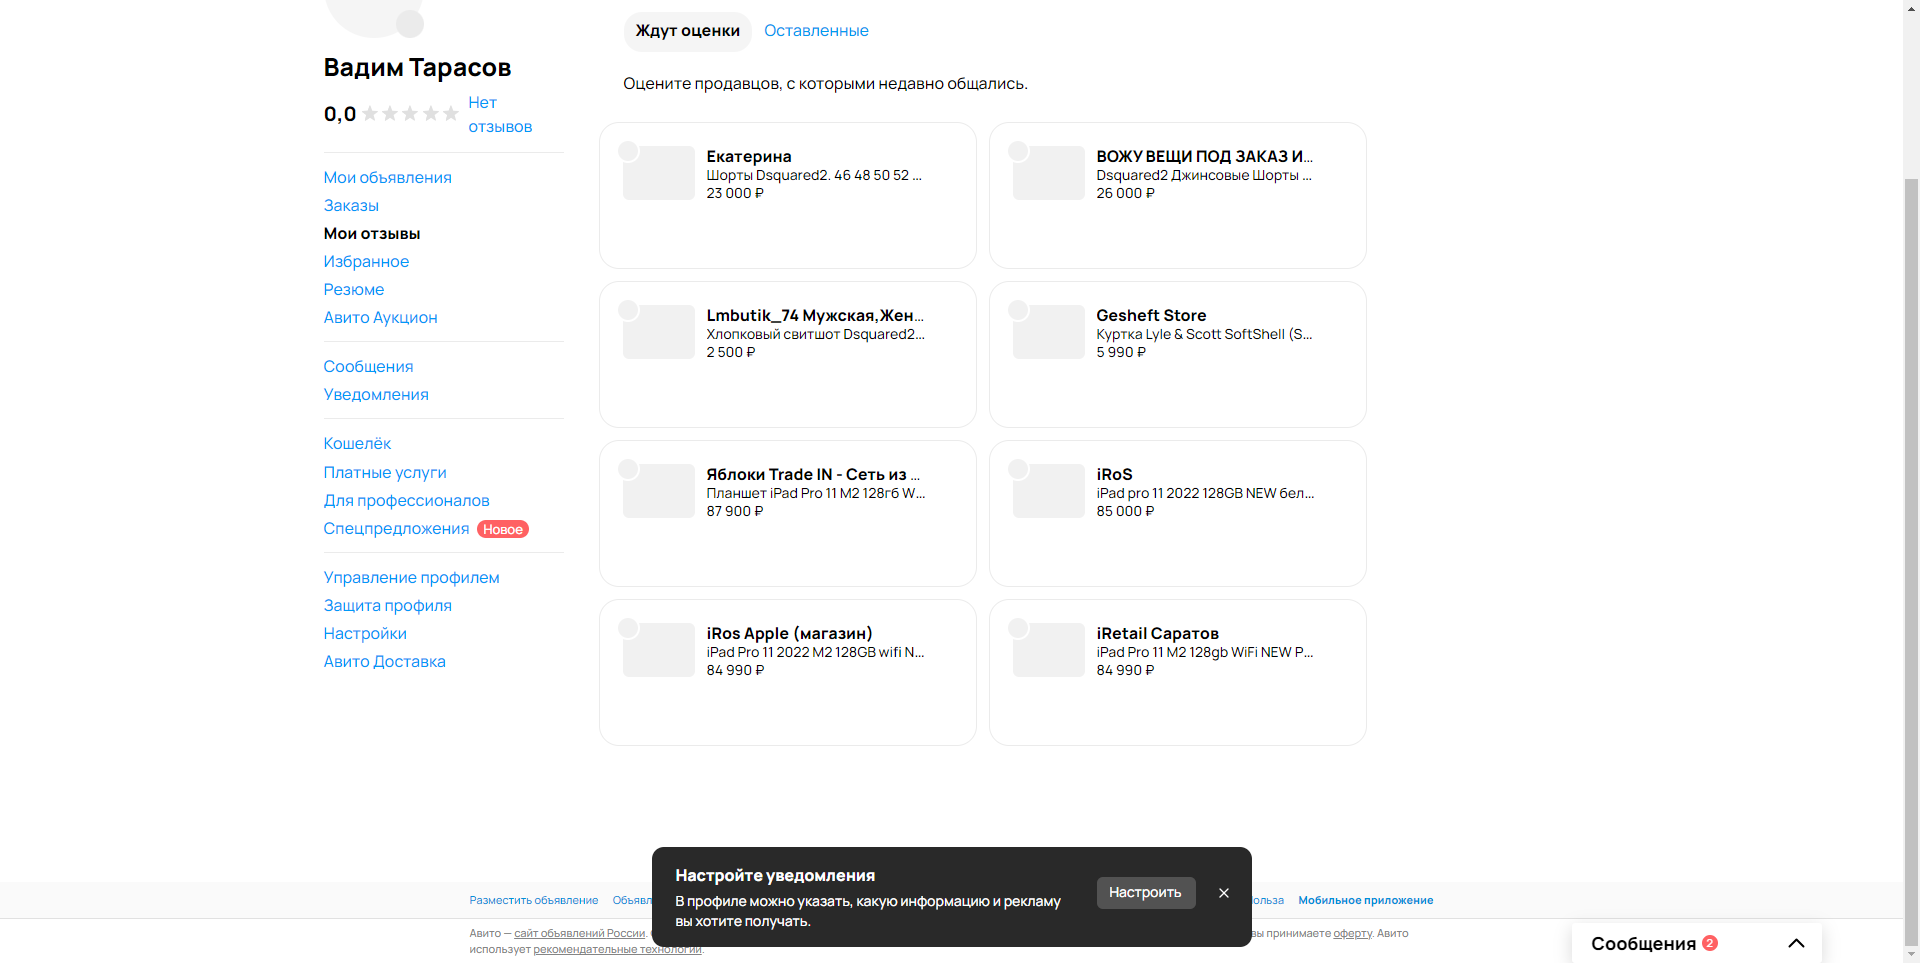
Task: Open Защита профиля
Action: [387, 605]
